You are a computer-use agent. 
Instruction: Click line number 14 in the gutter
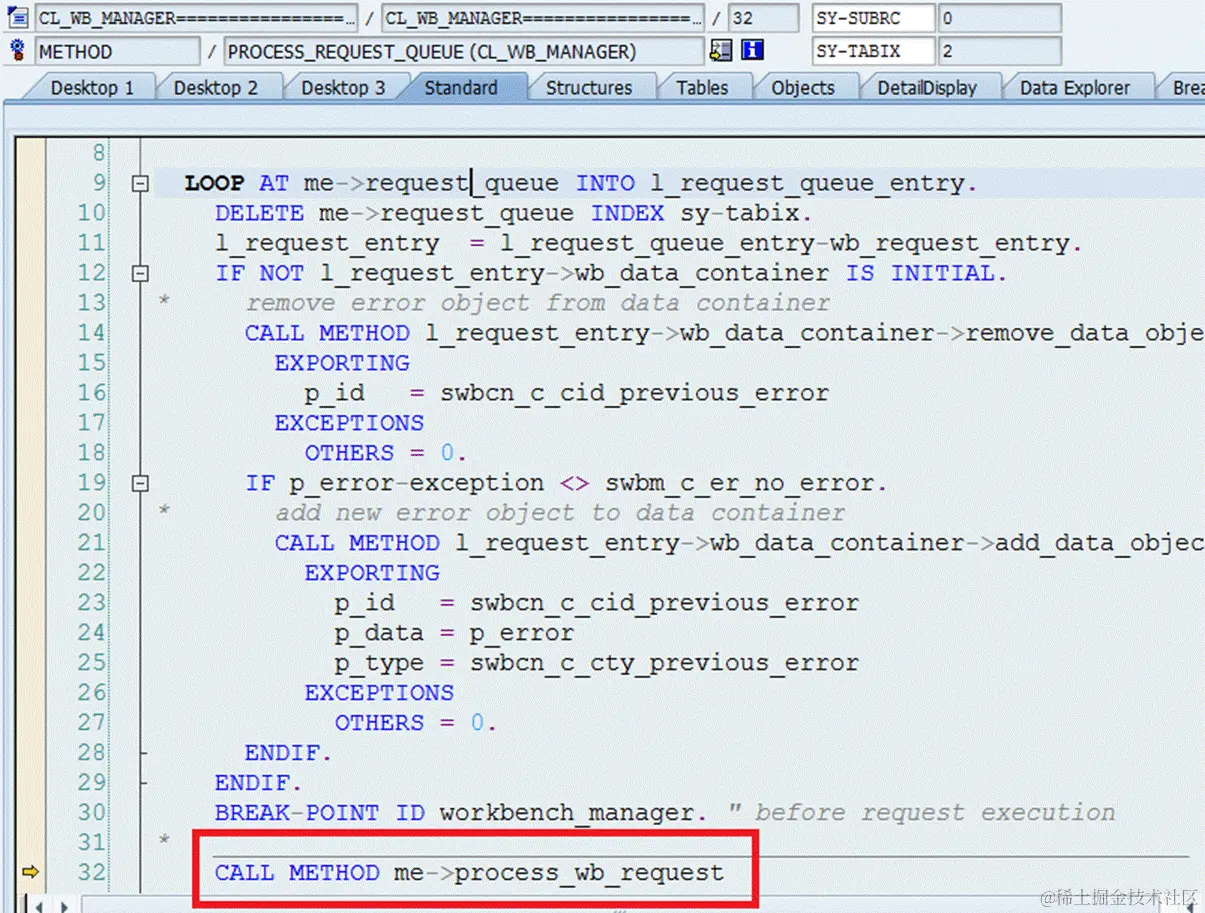(91, 333)
